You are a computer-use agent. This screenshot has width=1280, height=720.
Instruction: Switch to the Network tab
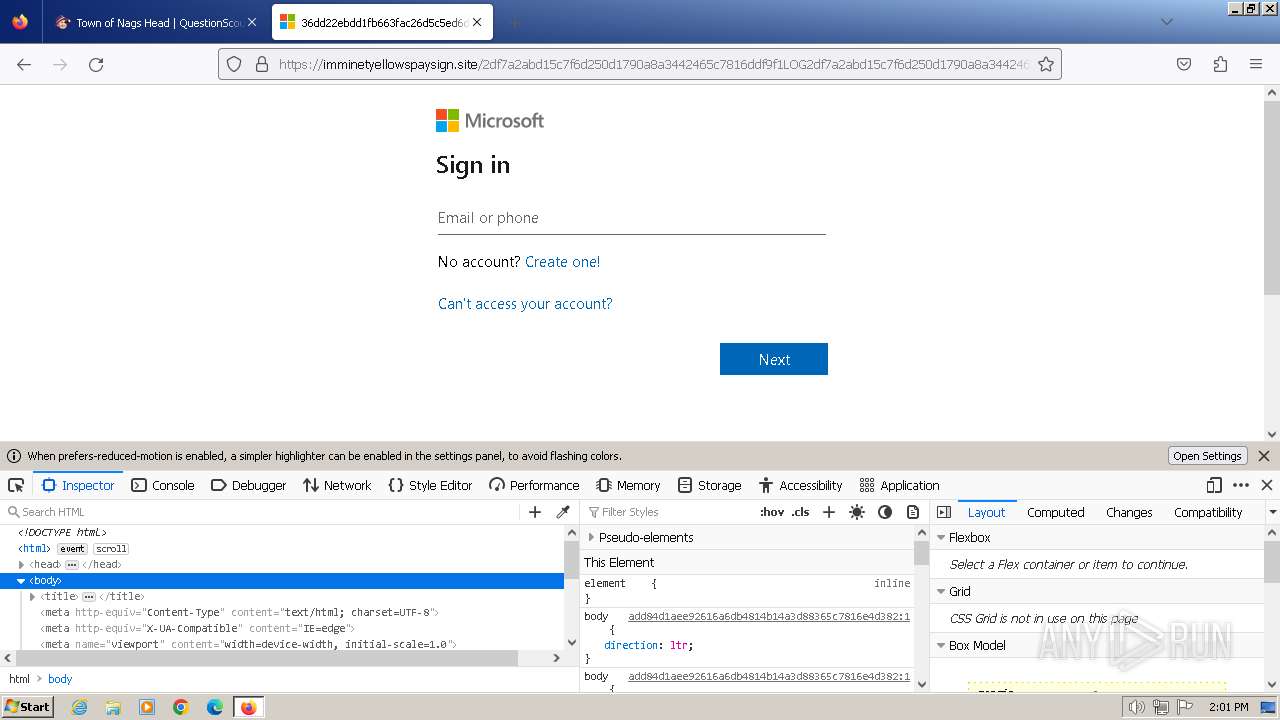(x=337, y=485)
